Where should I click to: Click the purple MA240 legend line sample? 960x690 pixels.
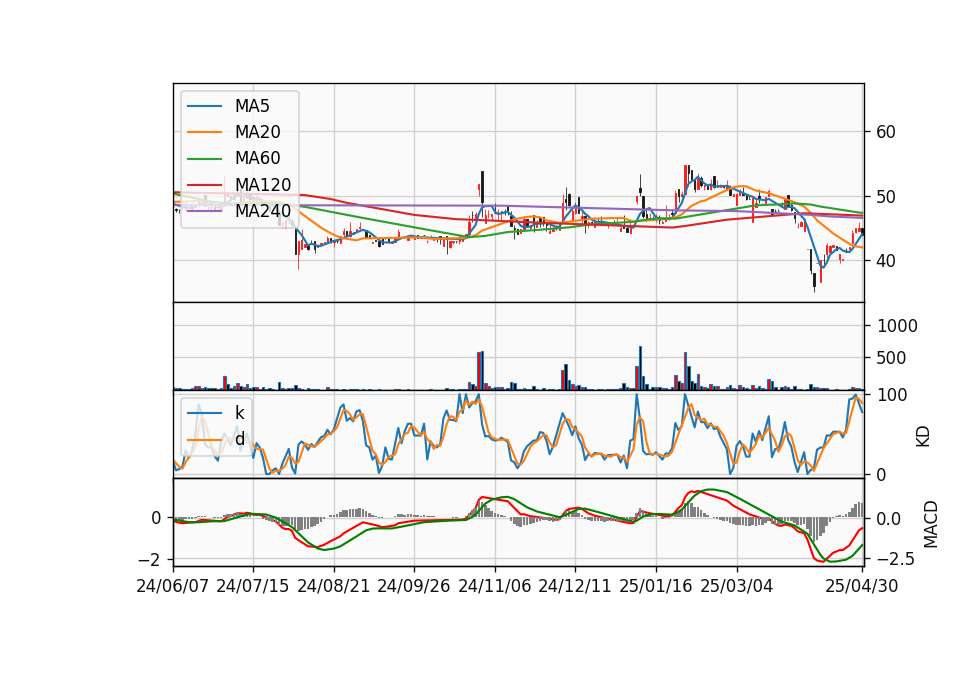coord(204,211)
